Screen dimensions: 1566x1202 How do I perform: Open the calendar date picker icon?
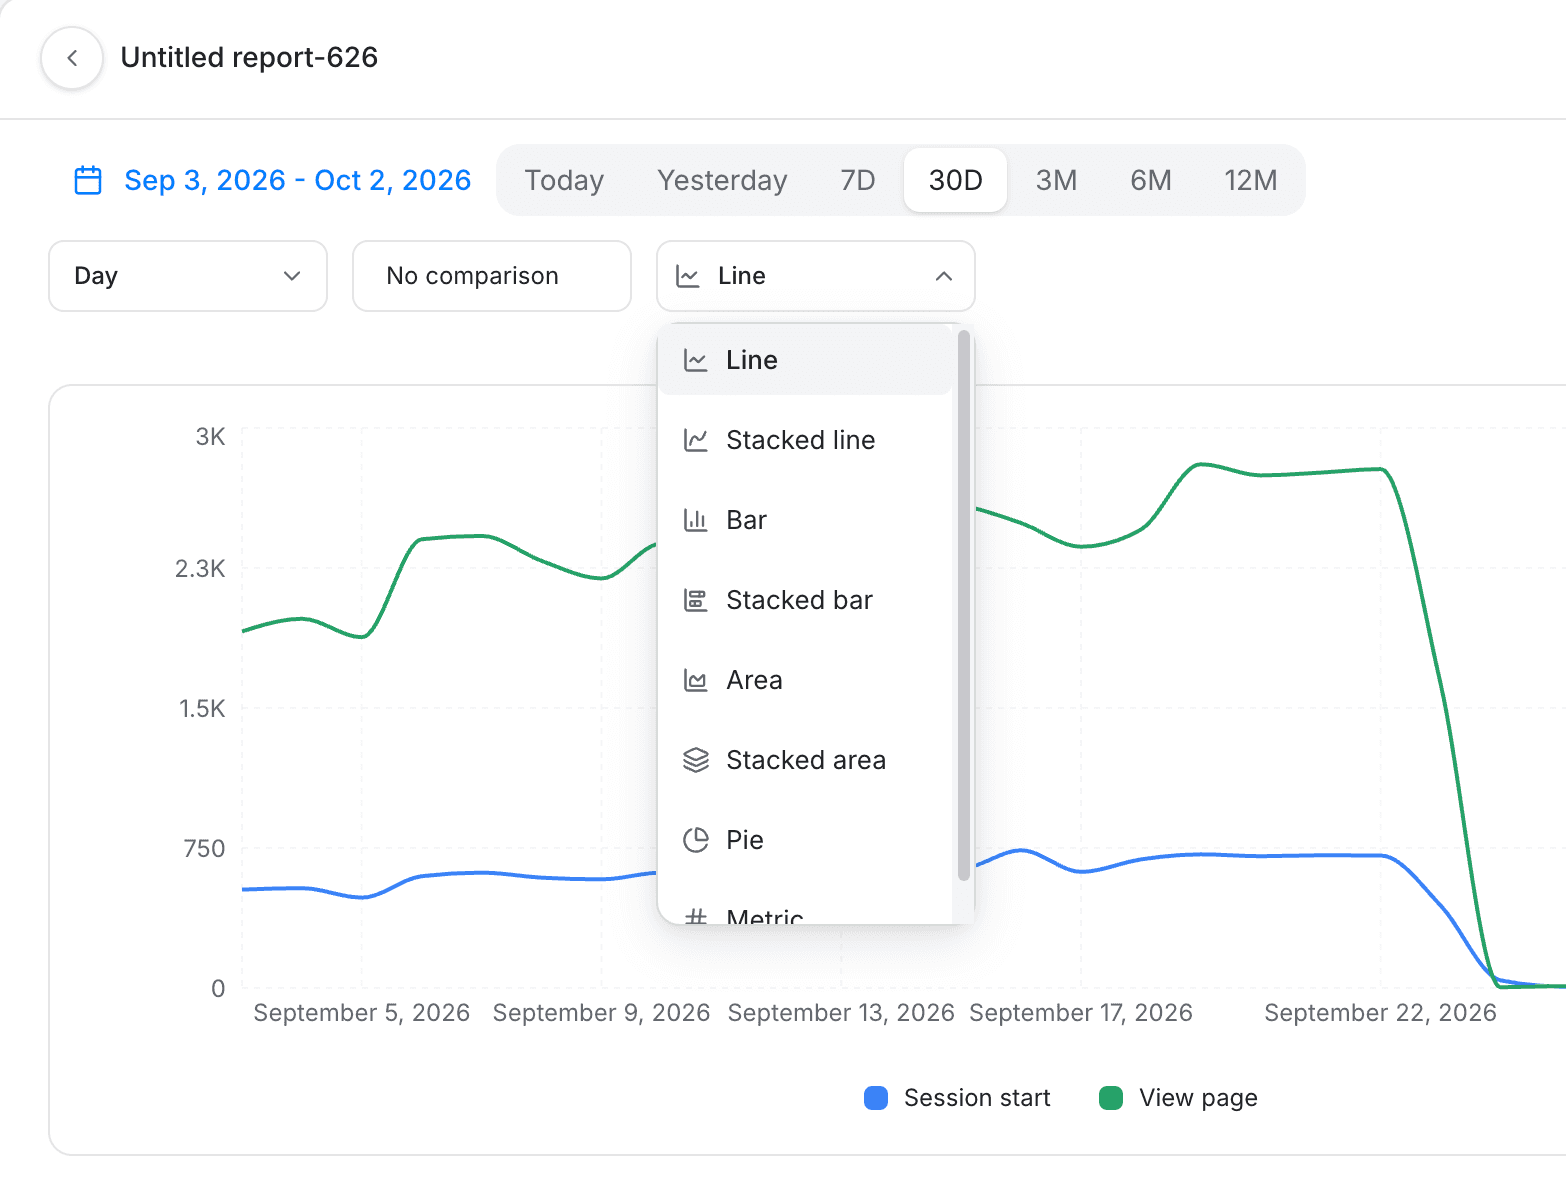click(88, 180)
